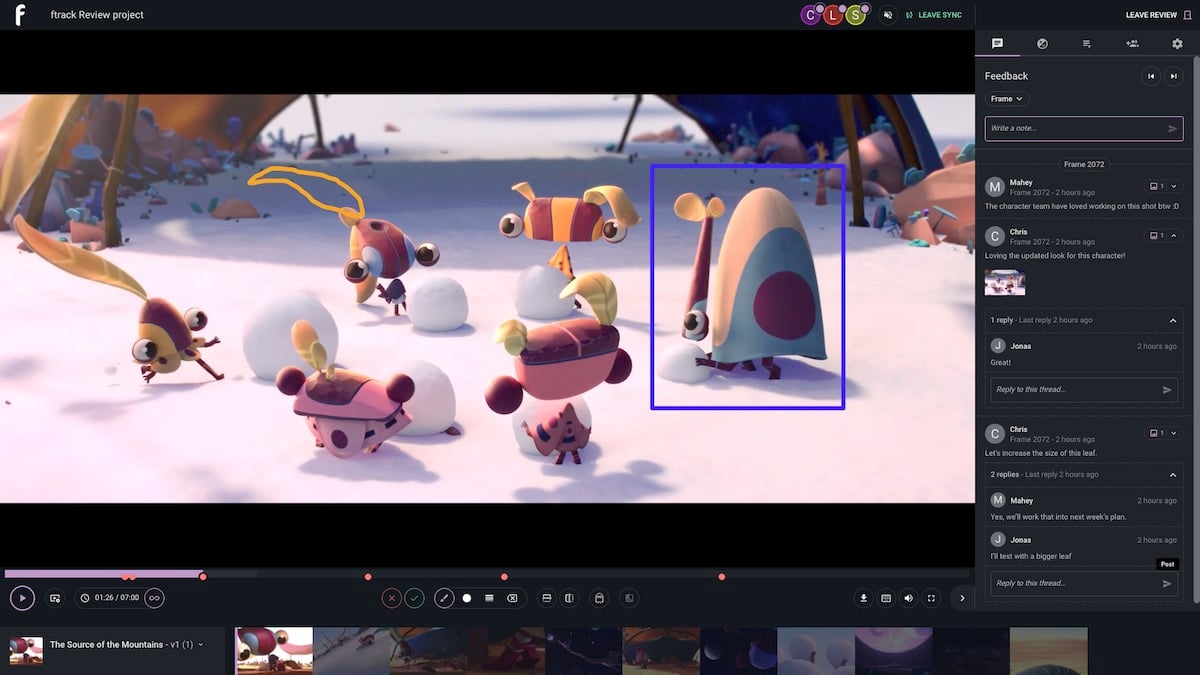1200x675 pixels.
Task: Open participant C's avatar
Action: 811,15
